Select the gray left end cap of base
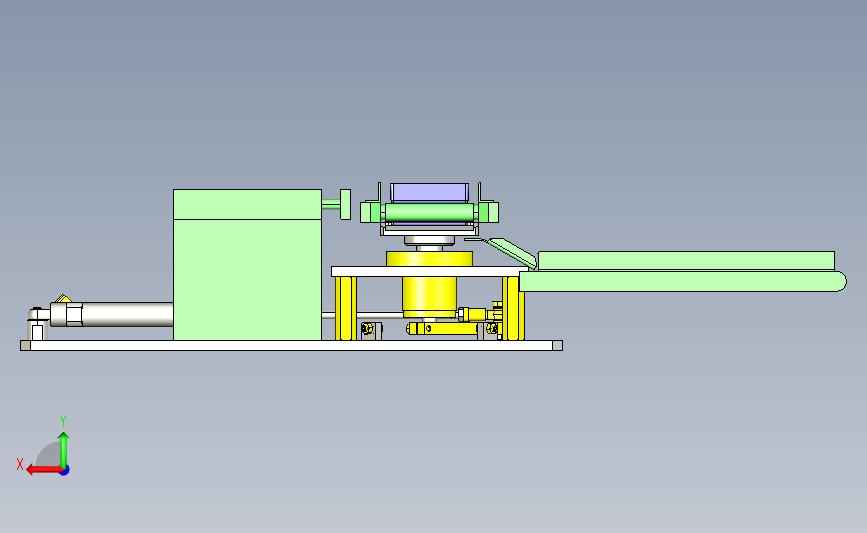 click(x=25, y=346)
